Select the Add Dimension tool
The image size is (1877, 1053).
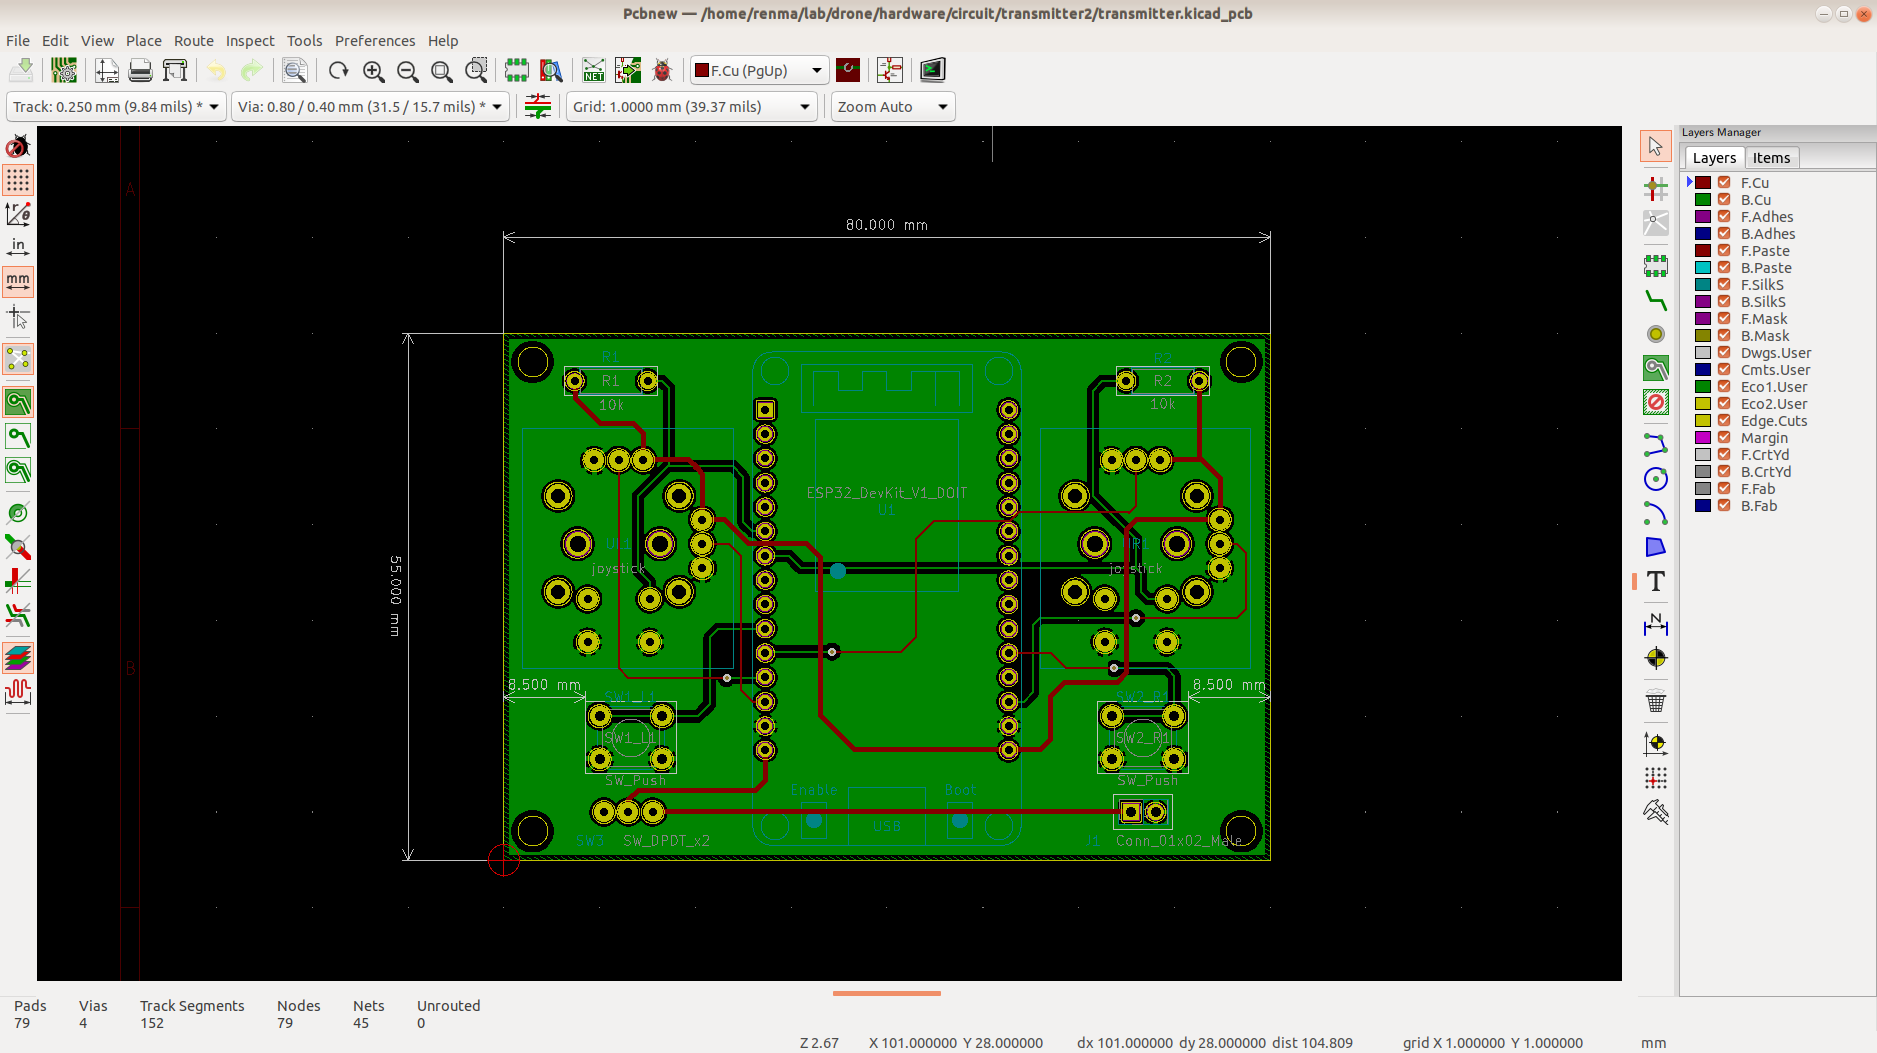1656,624
